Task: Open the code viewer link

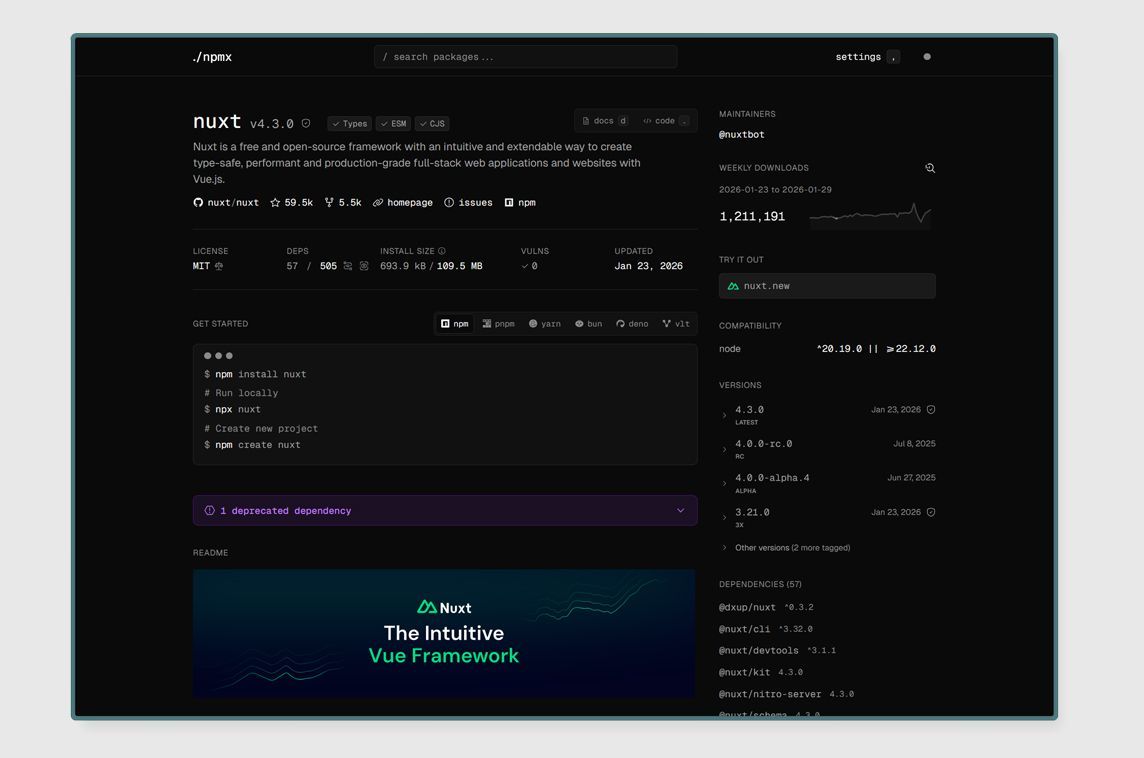Action: 665,121
